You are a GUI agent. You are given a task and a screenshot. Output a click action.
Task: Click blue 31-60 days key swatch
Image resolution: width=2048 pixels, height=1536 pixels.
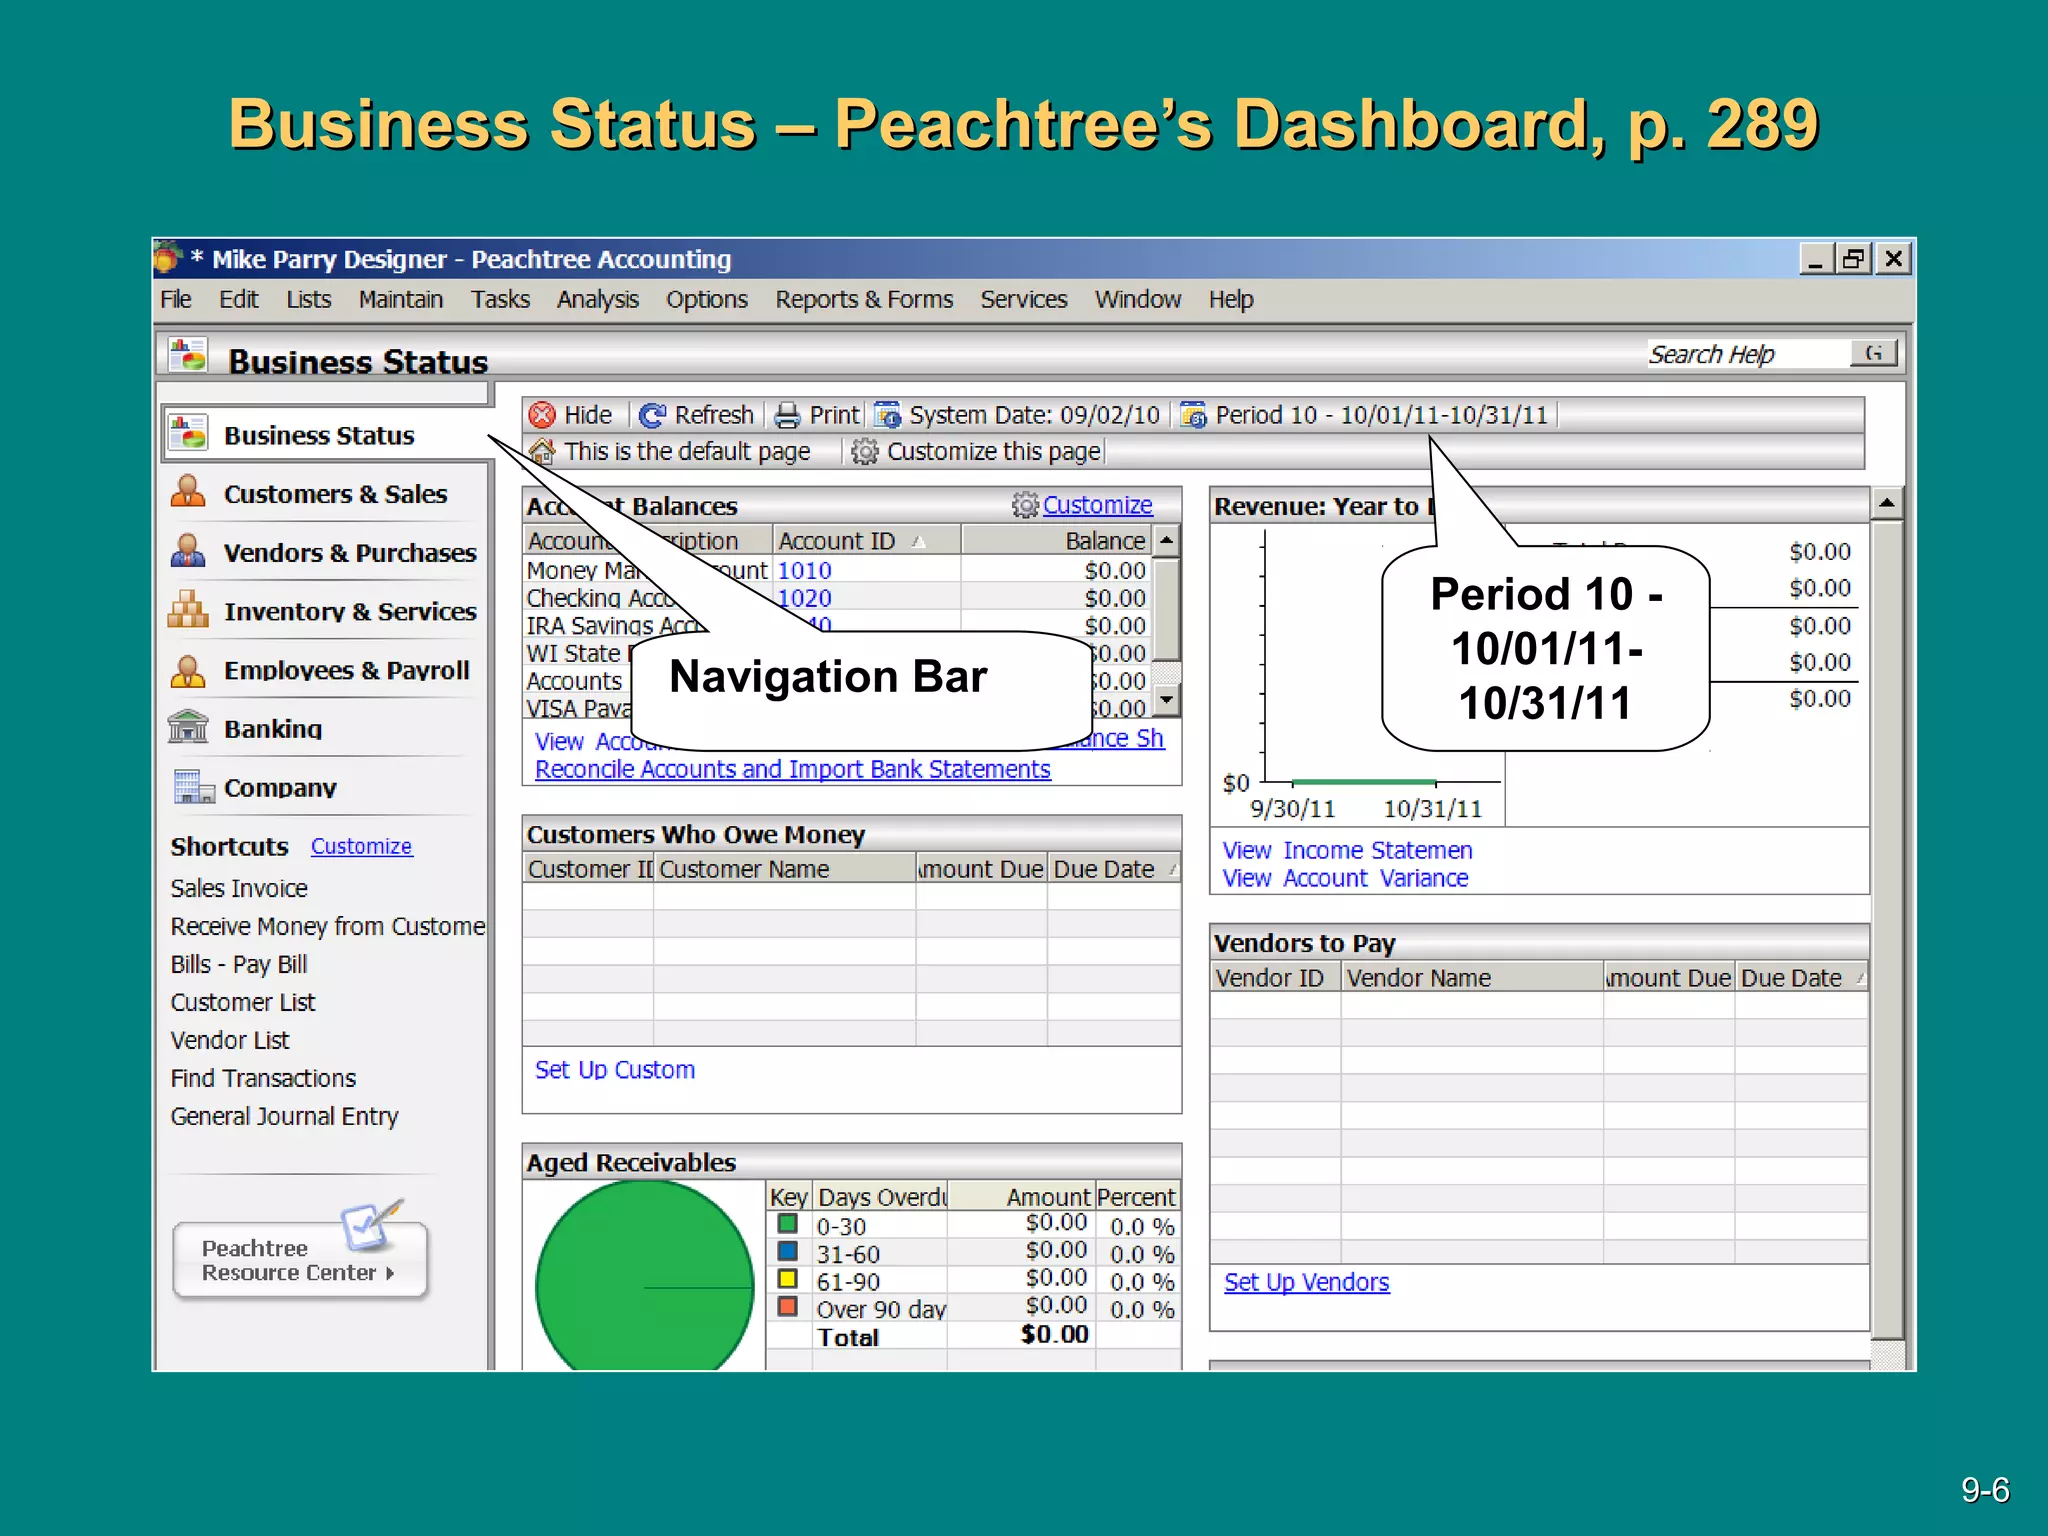788,1251
